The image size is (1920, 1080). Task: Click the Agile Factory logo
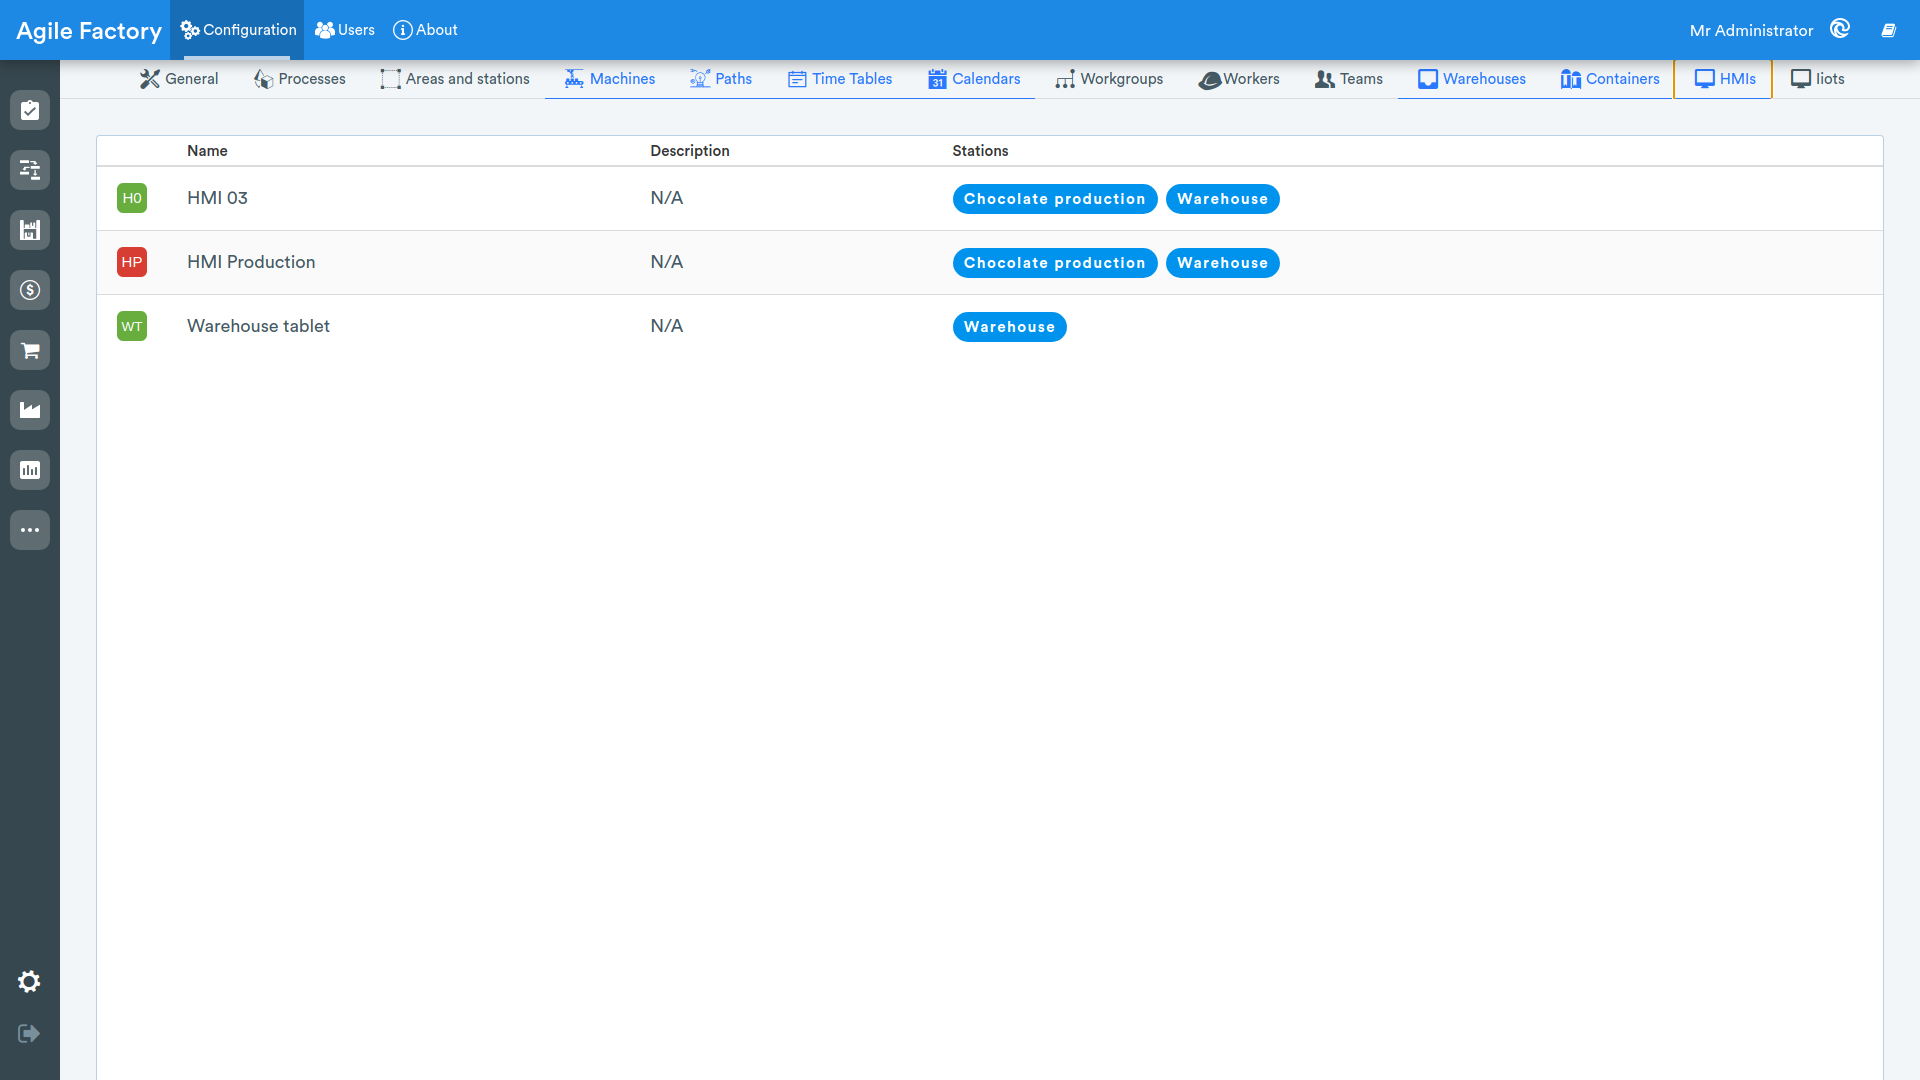(89, 31)
